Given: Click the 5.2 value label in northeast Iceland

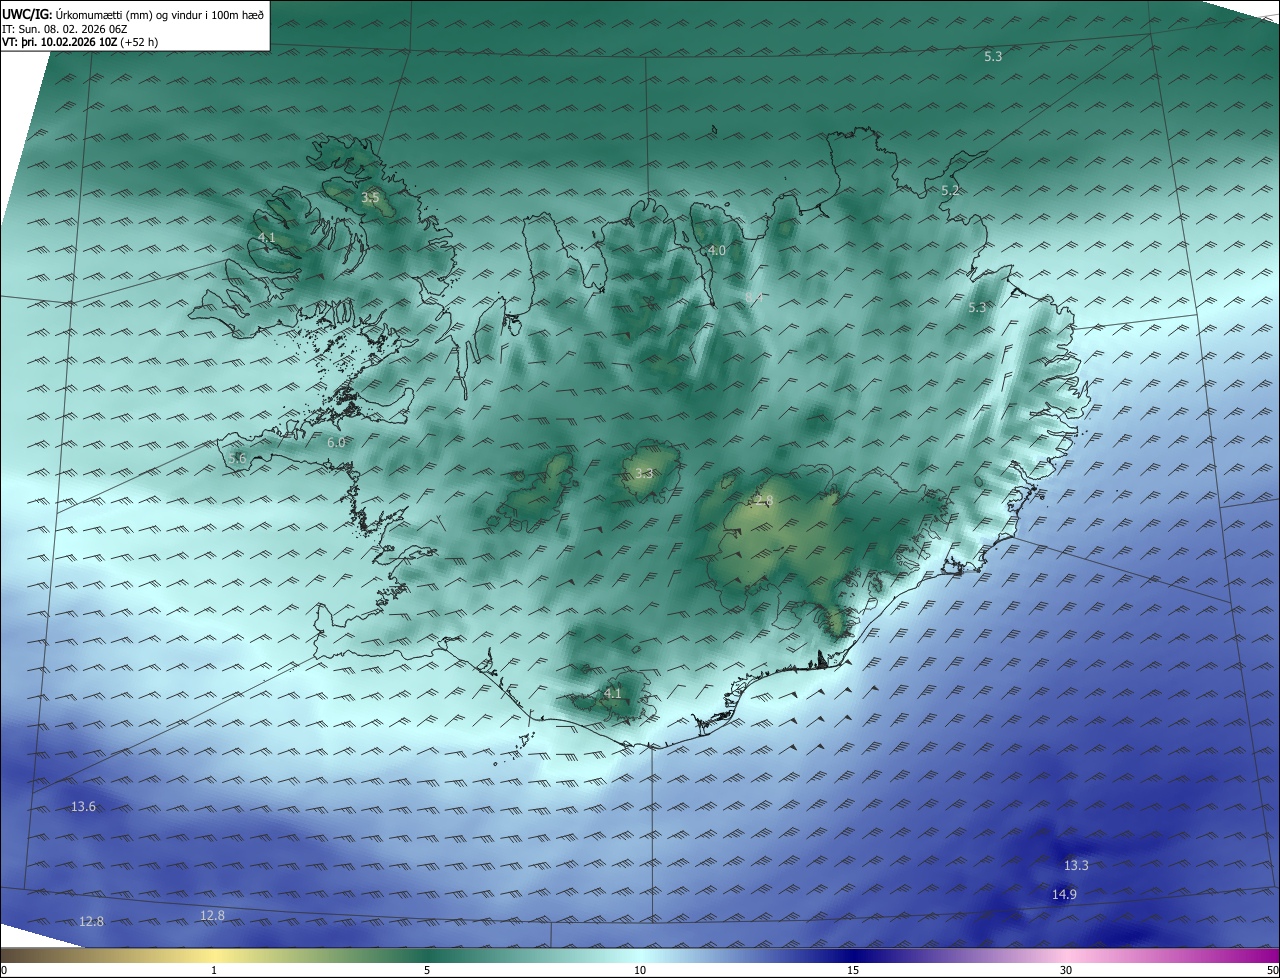Looking at the screenshot, I should [x=950, y=190].
